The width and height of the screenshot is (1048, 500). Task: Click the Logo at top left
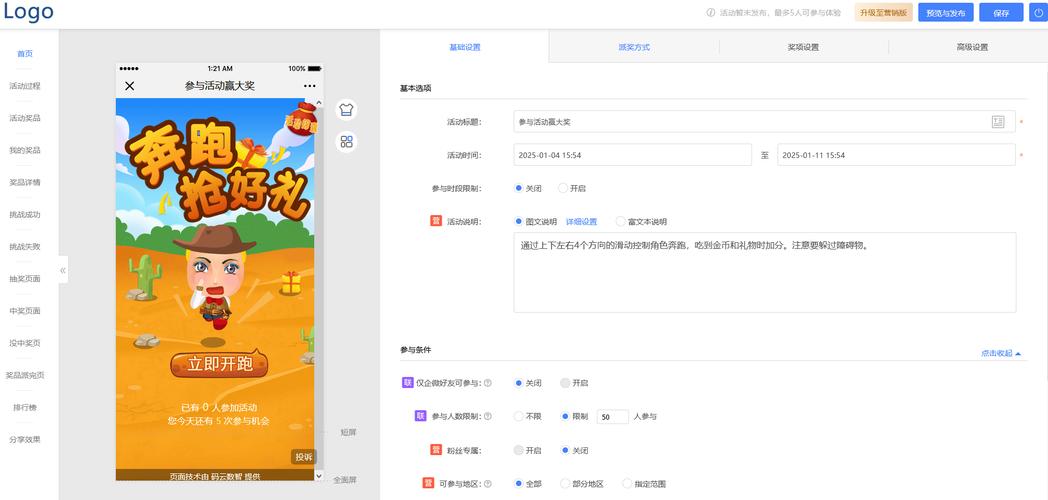tap(29, 12)
